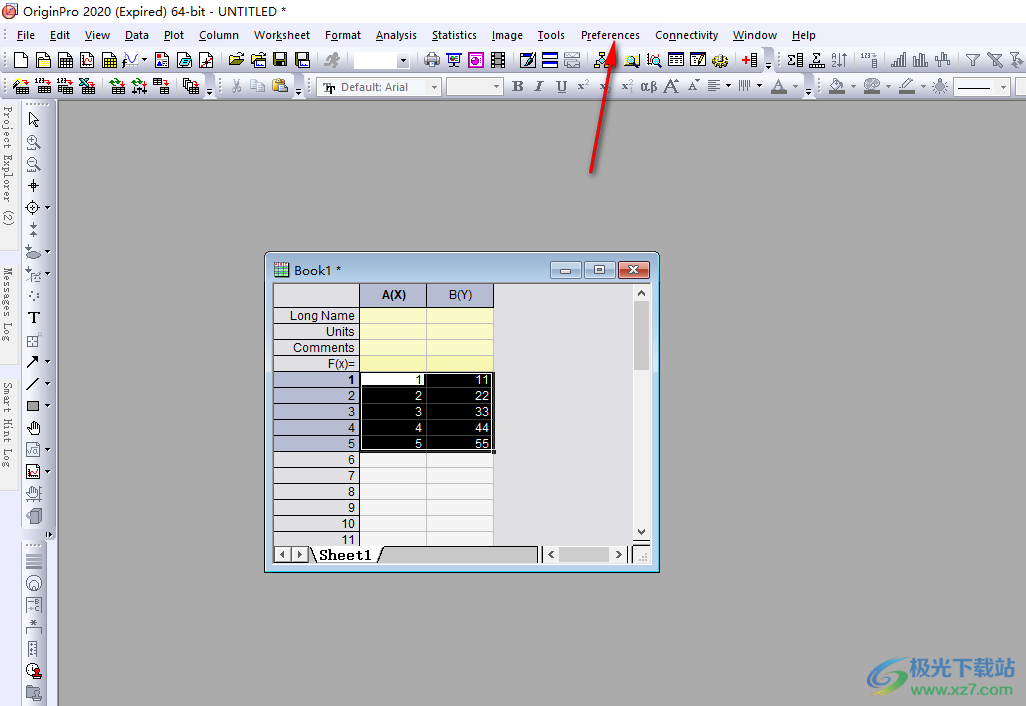Click the Line Color pencil swatch
Viewport: 1026px width, 706px height.
point(906,86)
